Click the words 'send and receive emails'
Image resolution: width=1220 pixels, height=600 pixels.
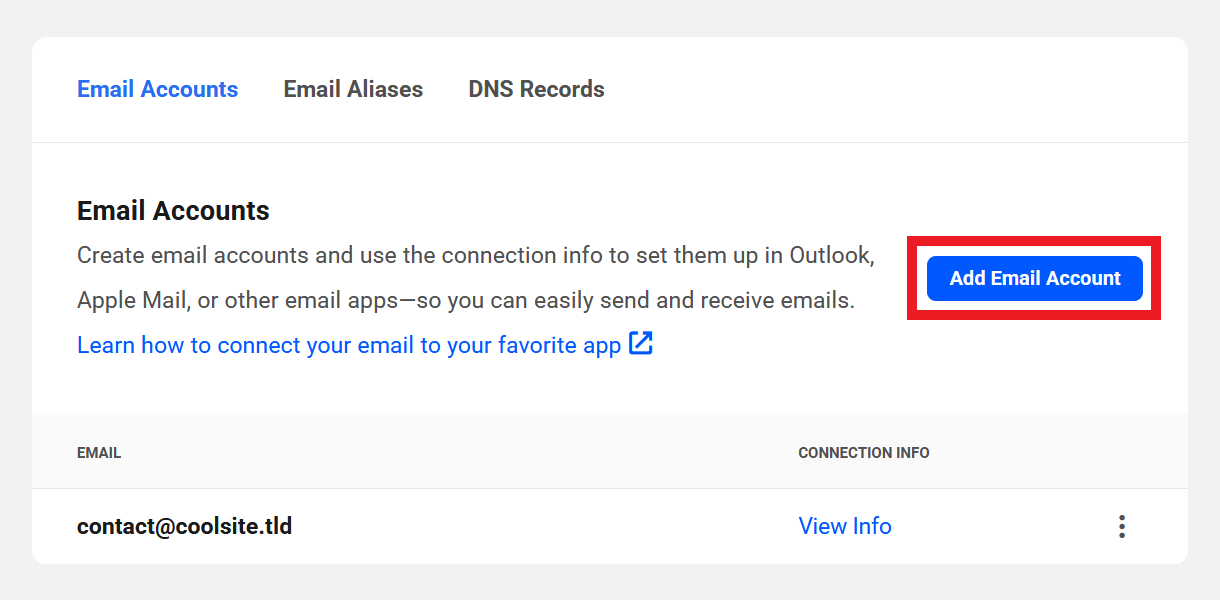[x=740, y=300]
